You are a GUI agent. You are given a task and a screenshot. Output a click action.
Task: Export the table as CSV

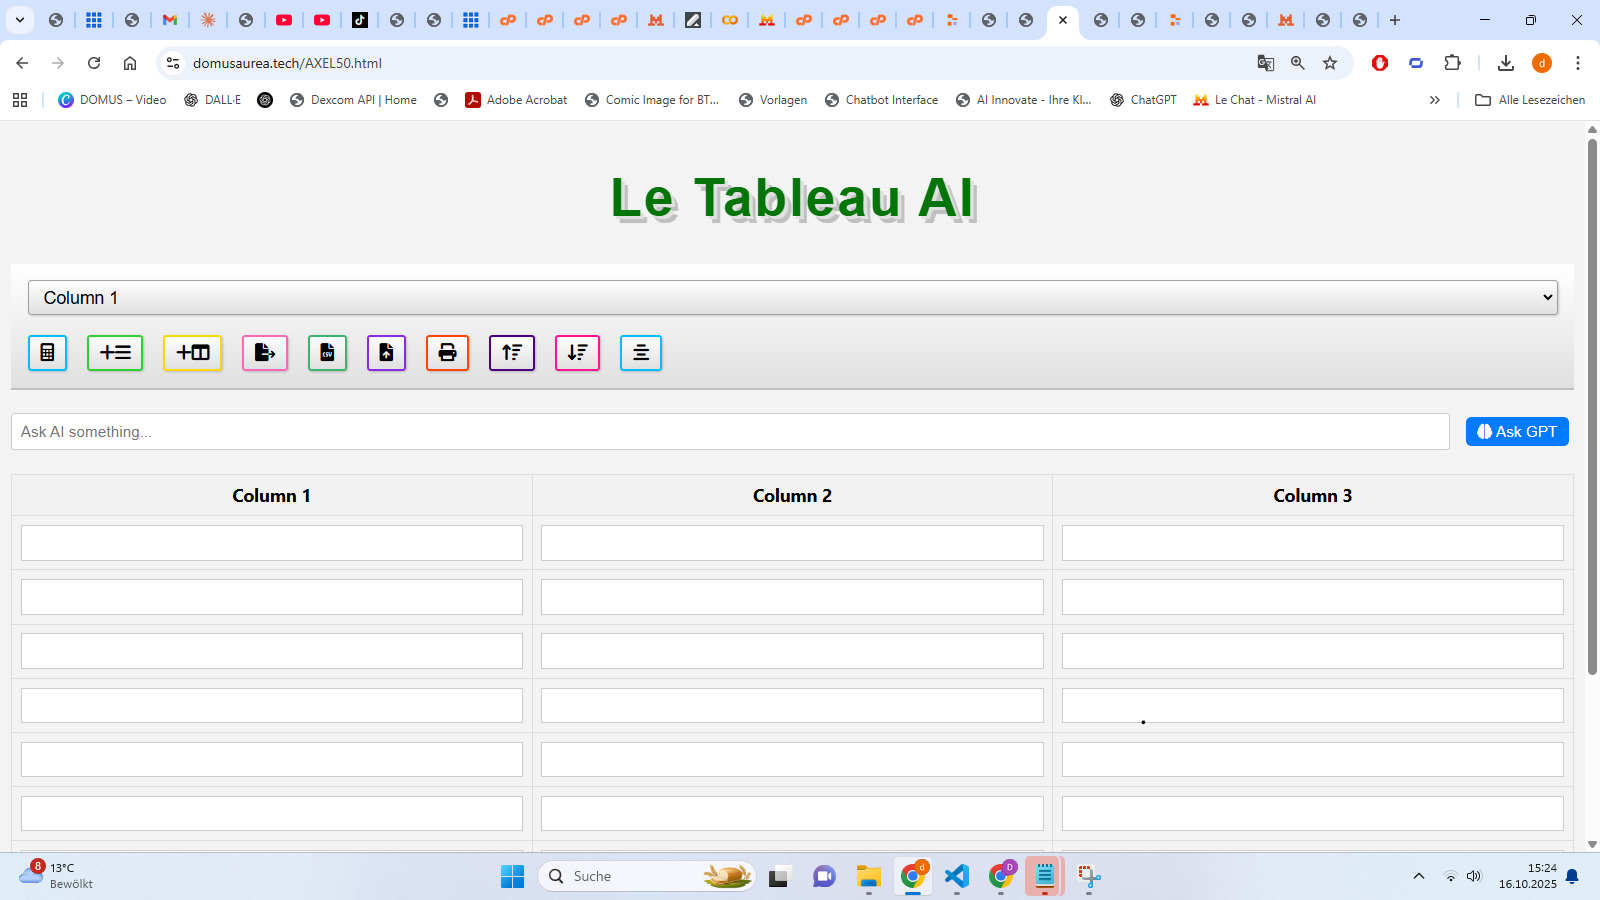coord(327,353)
